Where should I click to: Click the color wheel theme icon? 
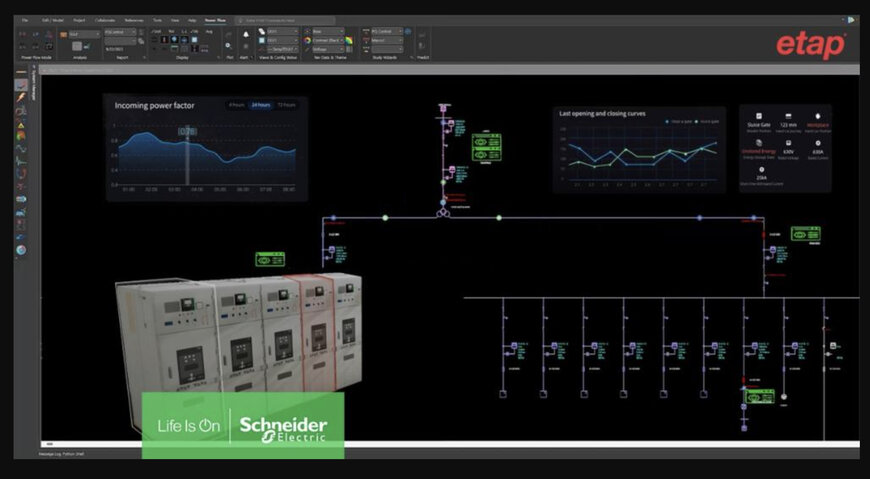307,41
